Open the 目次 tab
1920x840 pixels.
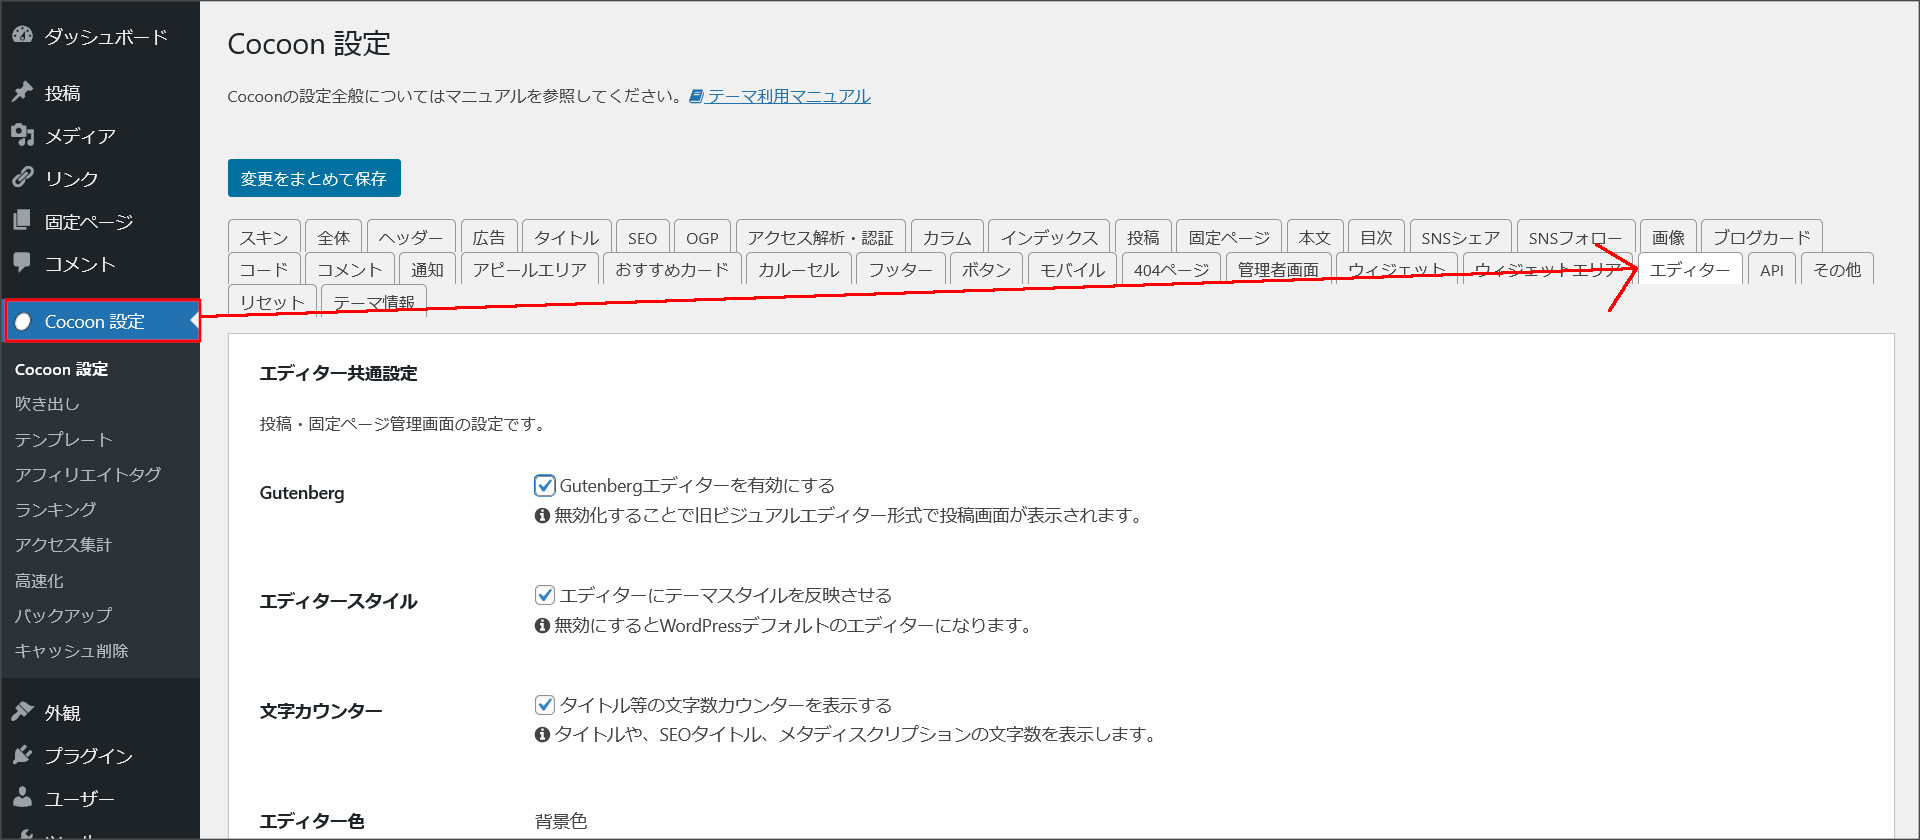click(1376, 237)
